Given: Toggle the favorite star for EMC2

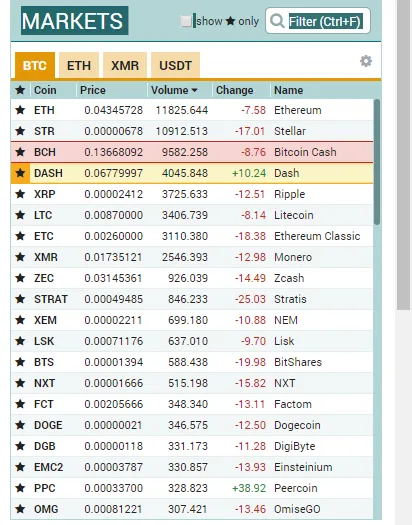Looking at the screenshot, I should coord(20,467).
